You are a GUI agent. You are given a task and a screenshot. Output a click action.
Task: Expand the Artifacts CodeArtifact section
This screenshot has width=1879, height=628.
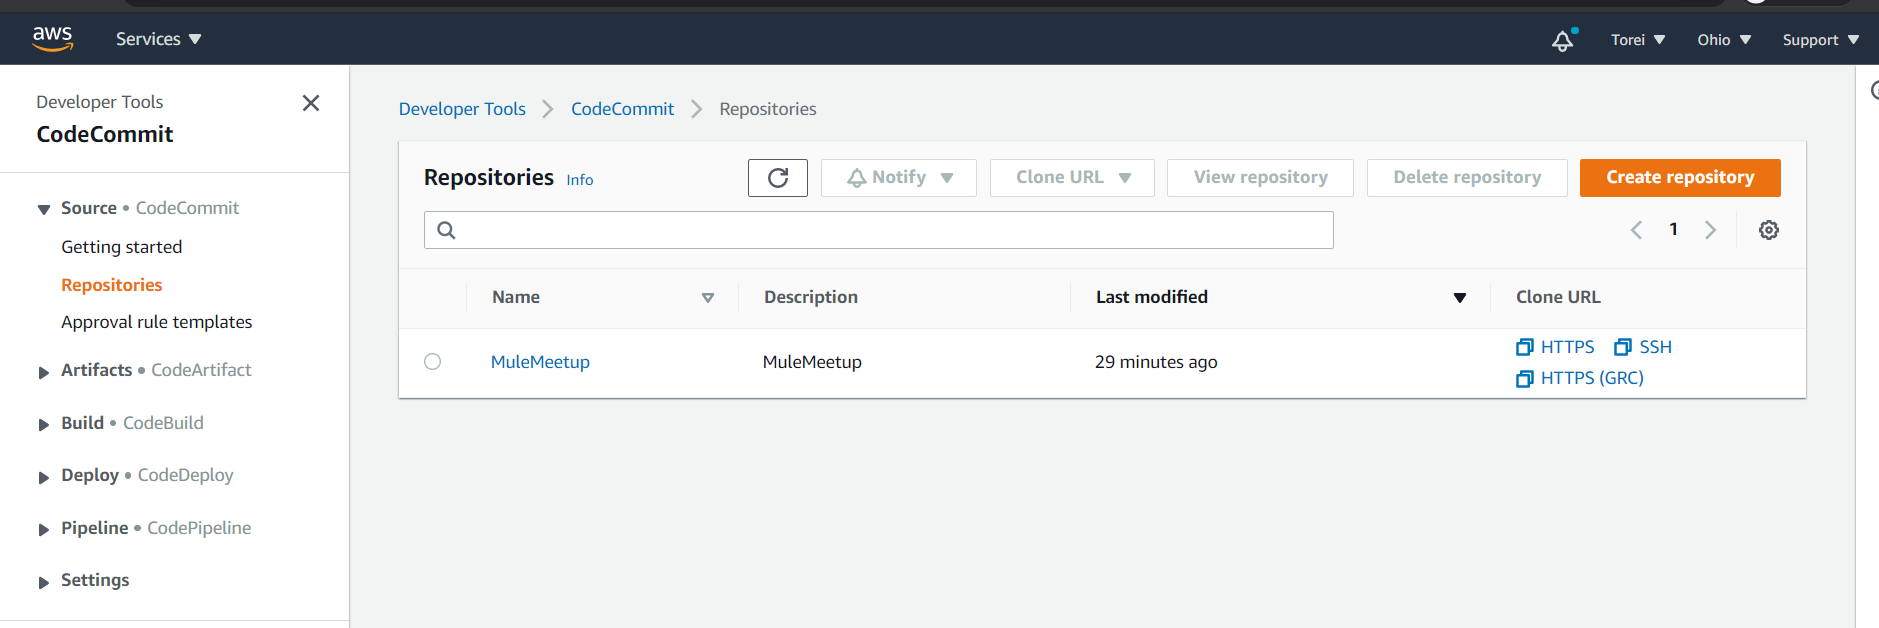click(x=44, y=372)
